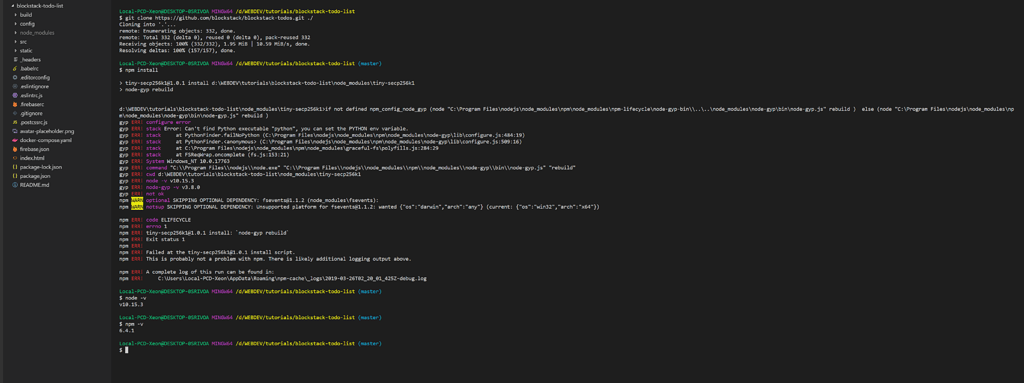The height and width of the screenshot is (383, 1024).
Task: Expand the node_modules folder
Action: click(x=15, y=32)
